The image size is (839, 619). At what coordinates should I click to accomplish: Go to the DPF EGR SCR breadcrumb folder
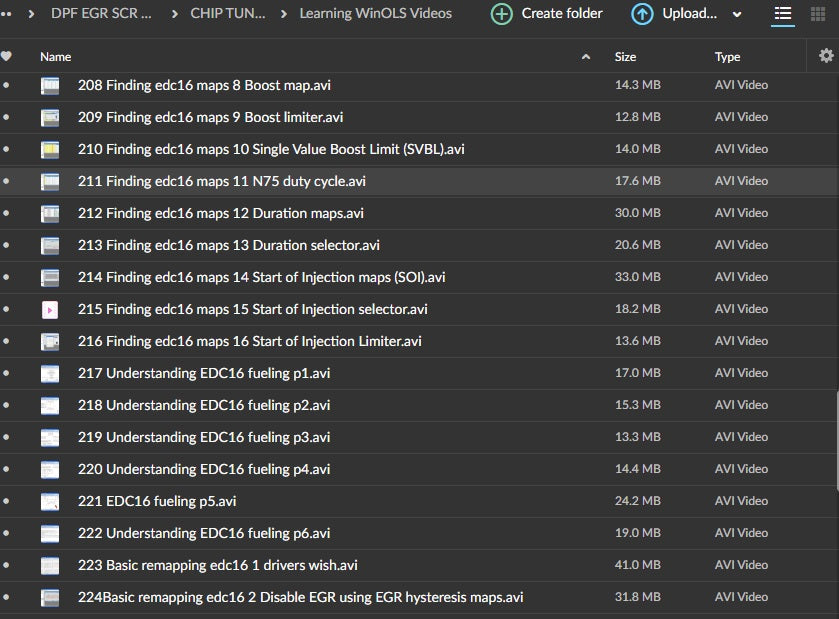(101, 14)
